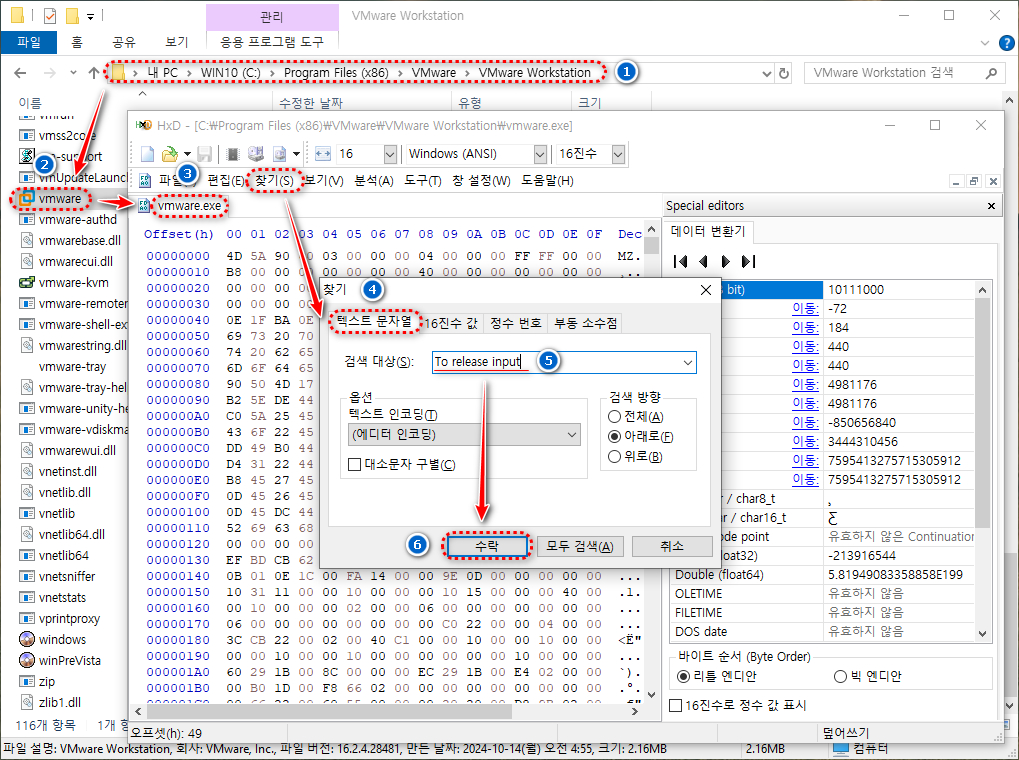Go to previous byte in data inspector
The image size is (1019, 760).
[703, 261]
